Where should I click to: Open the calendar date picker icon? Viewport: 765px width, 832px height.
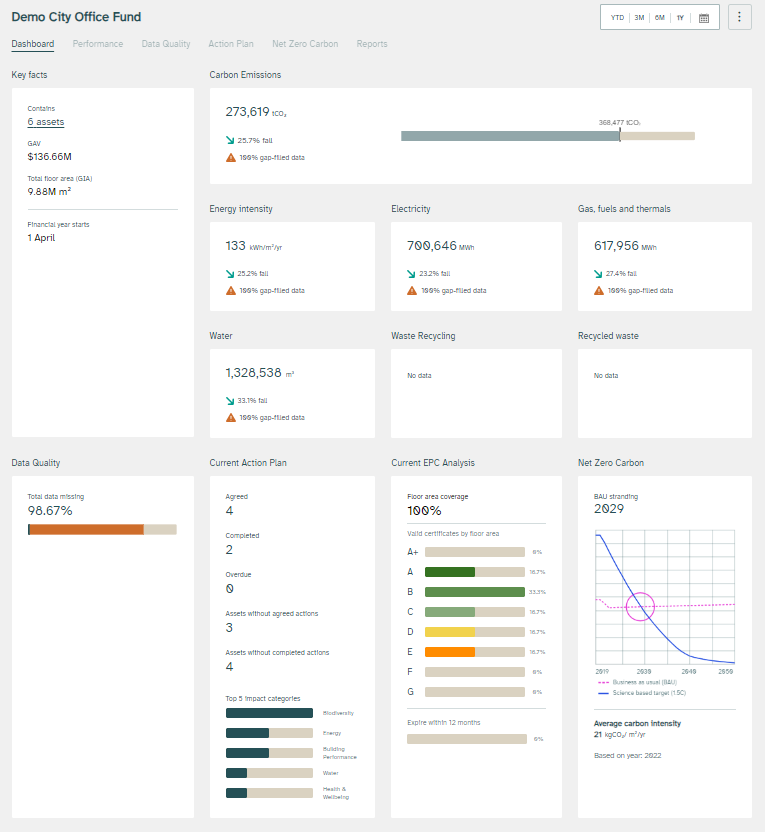coord(704,18)
